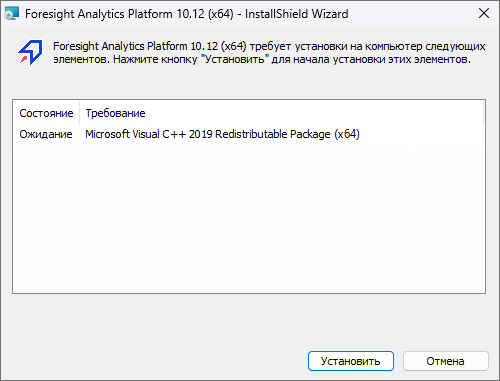Click the instruction text Нажмите кнопку "Установить"
The width and height of the screenshot is (500, 381).
tap(189, 59)
